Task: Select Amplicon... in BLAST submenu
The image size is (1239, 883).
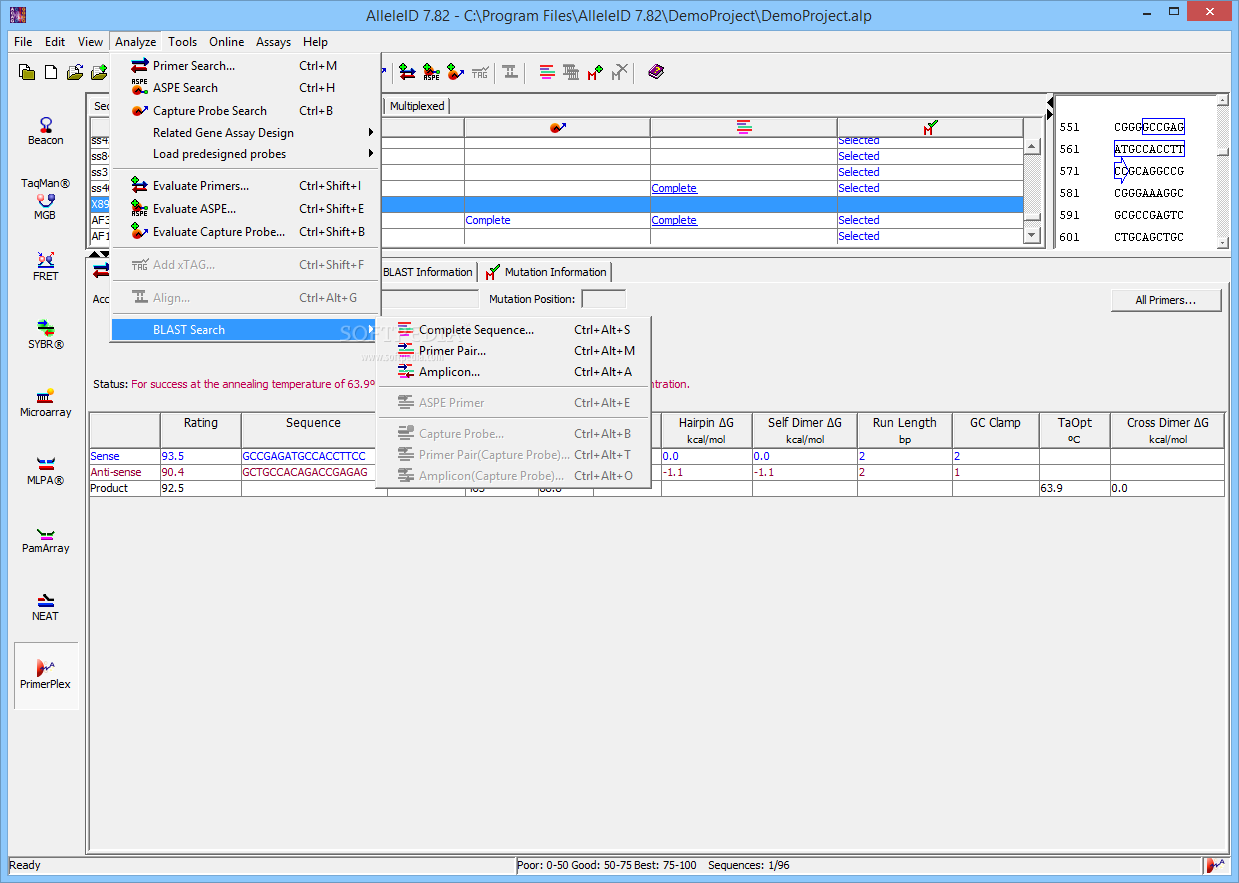Action: tap(514, 372)
